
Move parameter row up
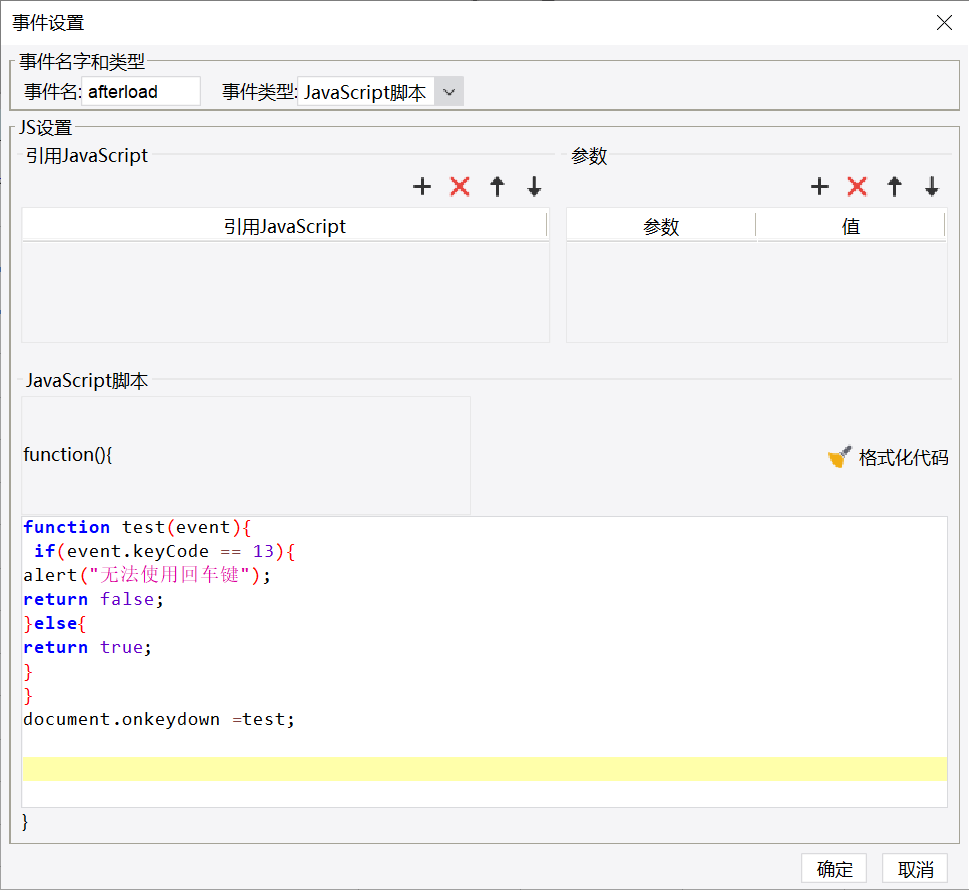pos(894,186)
